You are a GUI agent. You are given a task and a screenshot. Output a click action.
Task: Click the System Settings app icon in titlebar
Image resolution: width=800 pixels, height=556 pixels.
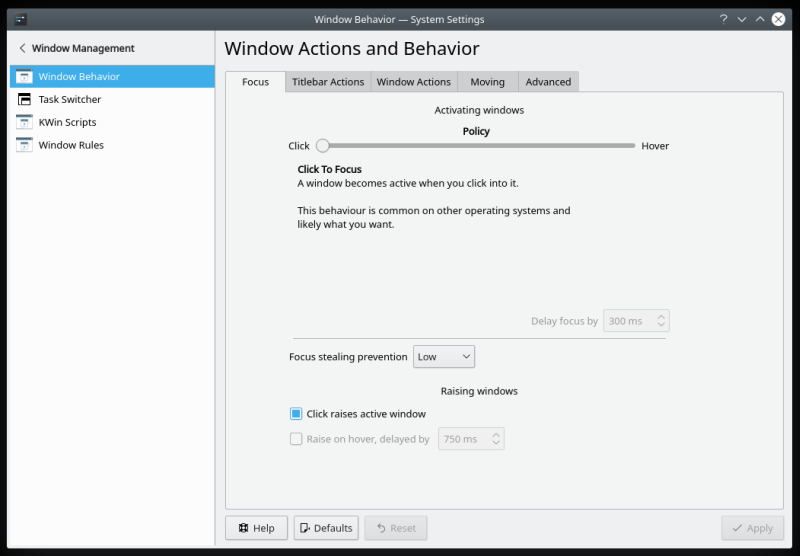click(x=20, y=19)
